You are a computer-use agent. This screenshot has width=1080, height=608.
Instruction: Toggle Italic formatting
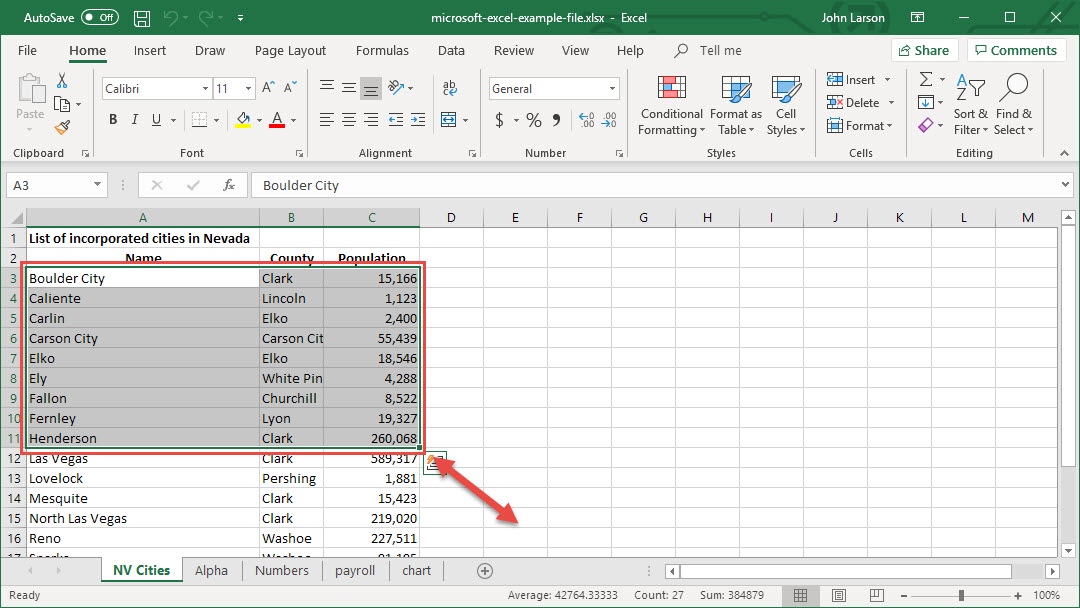pos(135,120)
